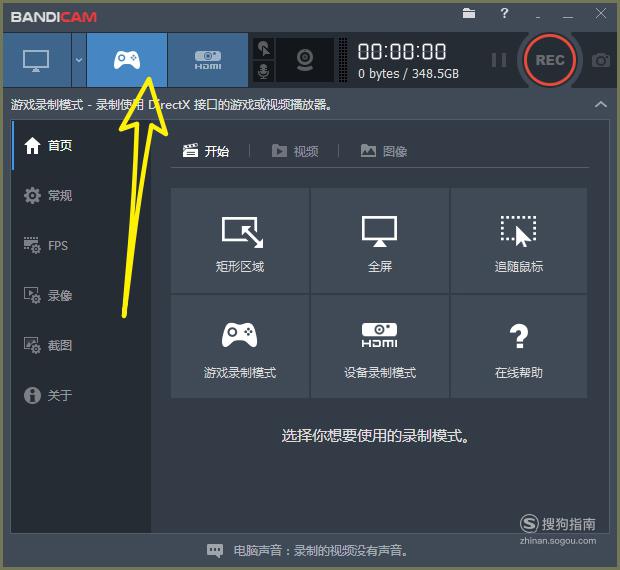Start recording with the REC button
620x570 pixels.
[550, 60]
